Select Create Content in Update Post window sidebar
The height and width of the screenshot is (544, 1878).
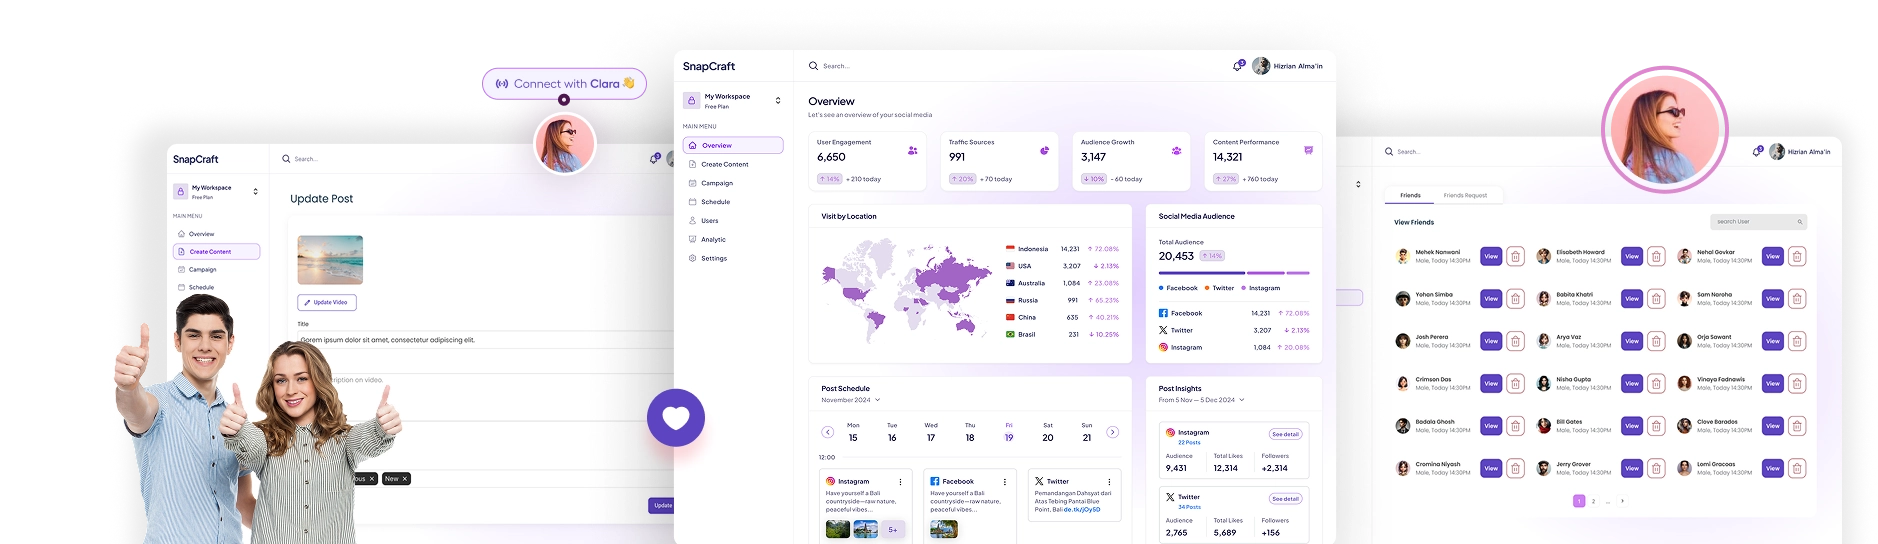(216, 252)
